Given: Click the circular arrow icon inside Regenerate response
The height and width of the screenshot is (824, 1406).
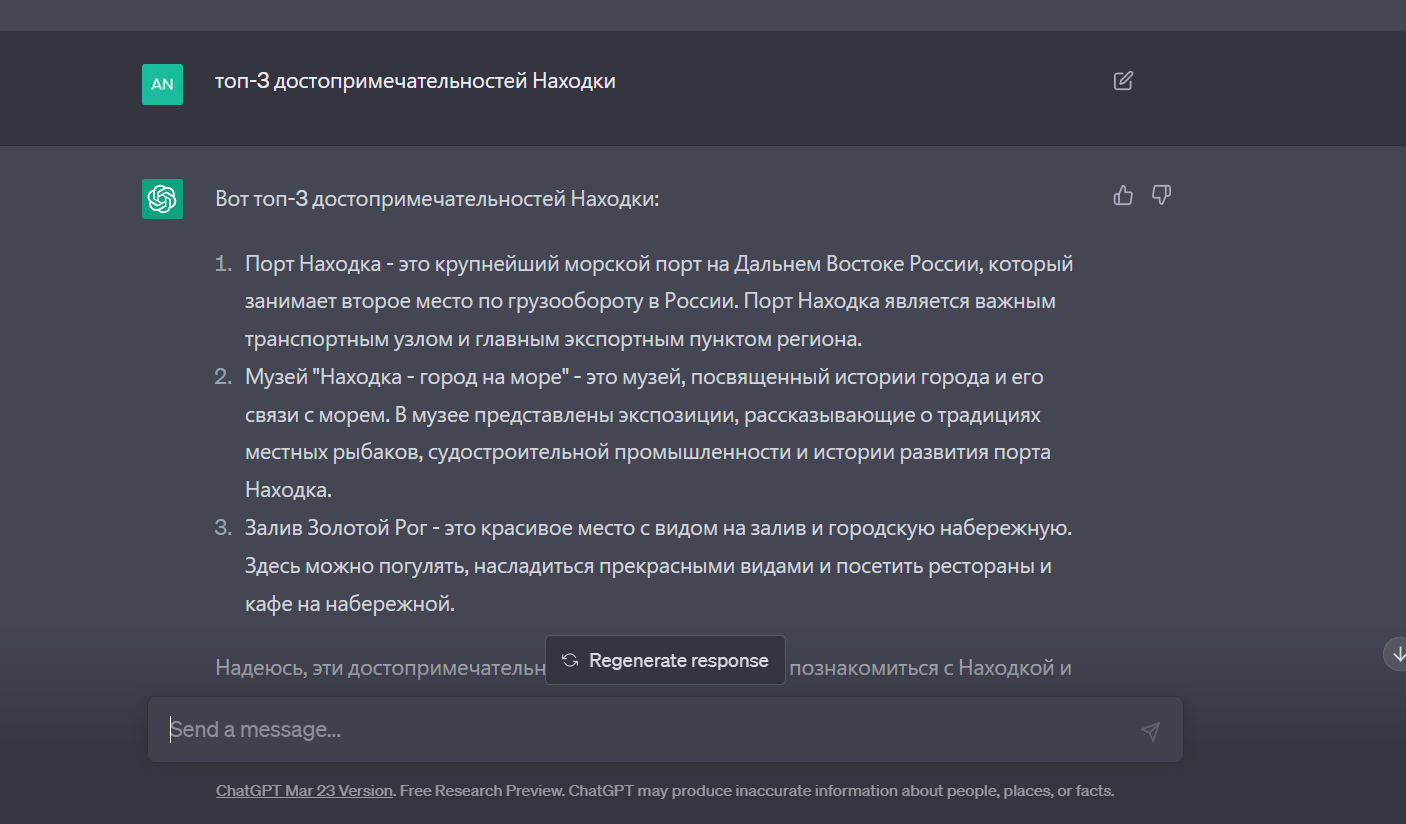Looking at the screenshot, I should 569,660.
